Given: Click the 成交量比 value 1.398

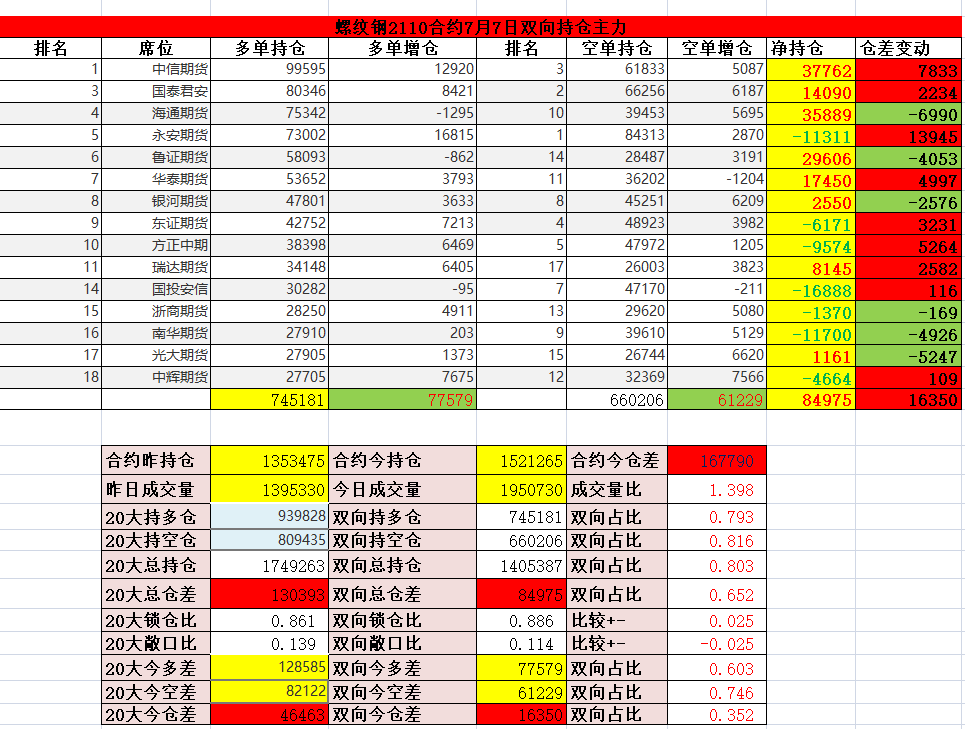Looking at the screenshot, I should click(x=716, y=490).
